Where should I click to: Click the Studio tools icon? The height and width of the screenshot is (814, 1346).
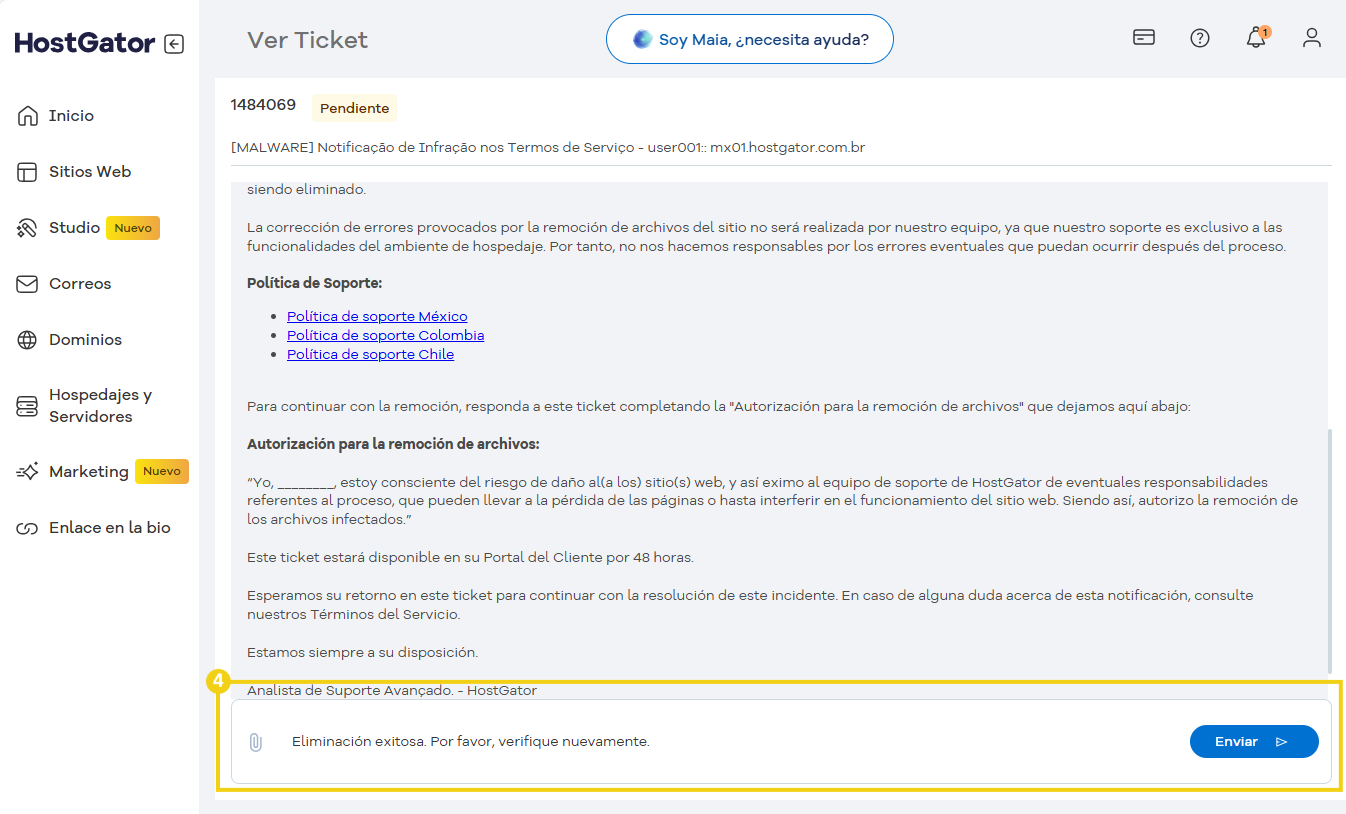pos(27,228)
